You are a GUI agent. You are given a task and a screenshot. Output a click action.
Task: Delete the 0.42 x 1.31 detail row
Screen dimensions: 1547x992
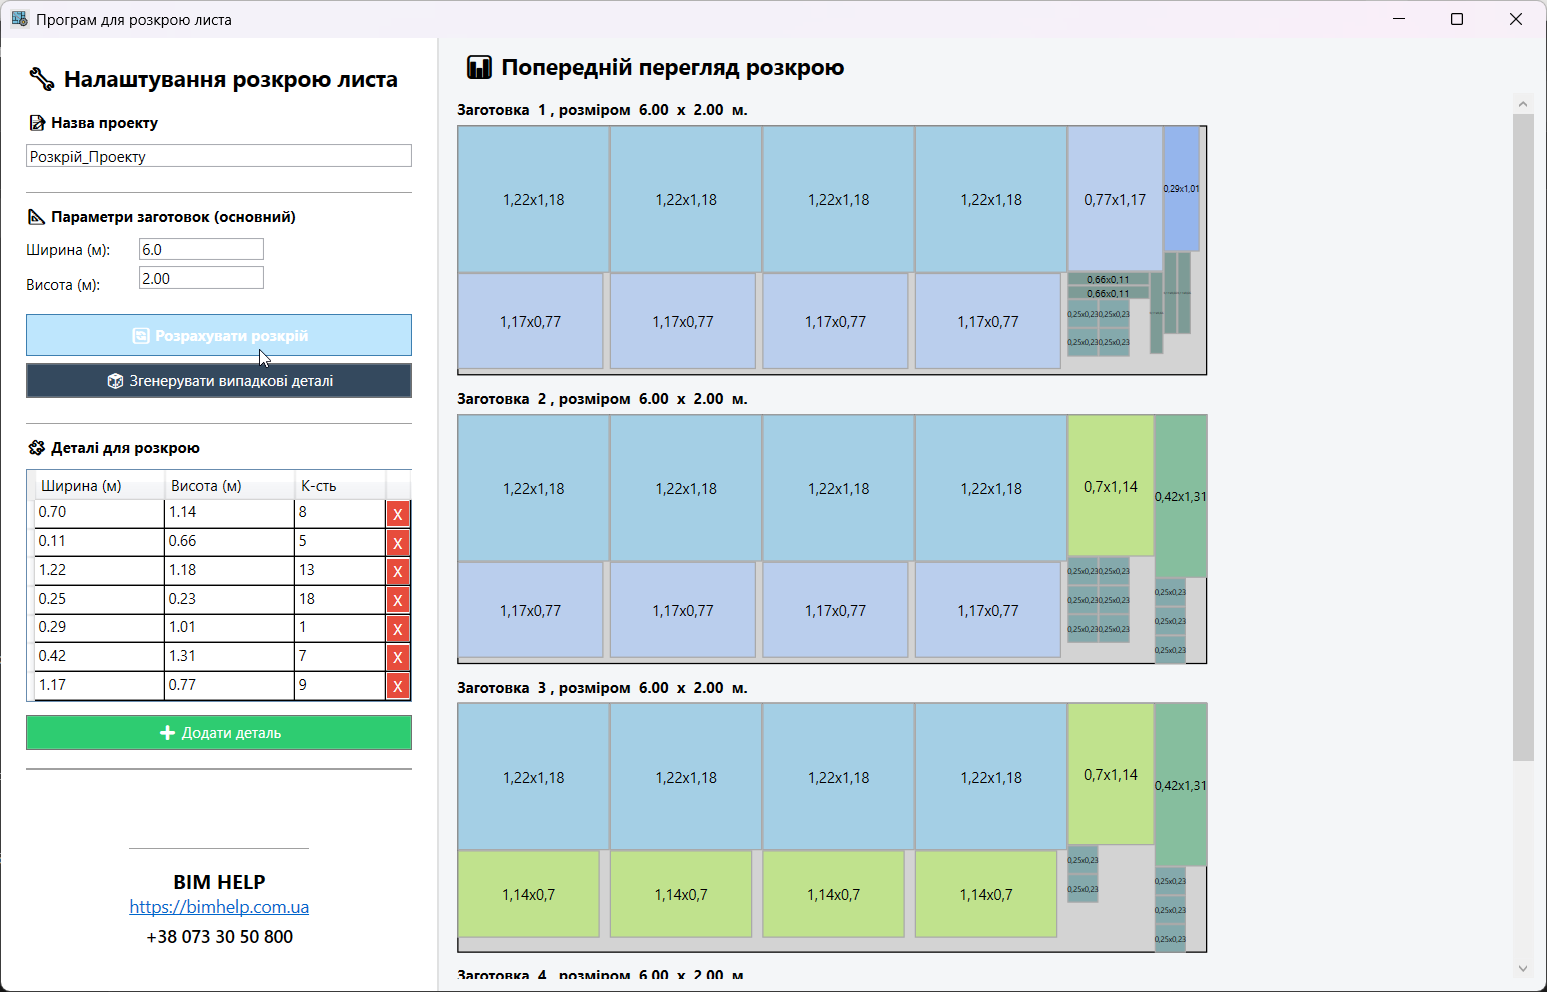pyautogui.click(x=398, y=657)
